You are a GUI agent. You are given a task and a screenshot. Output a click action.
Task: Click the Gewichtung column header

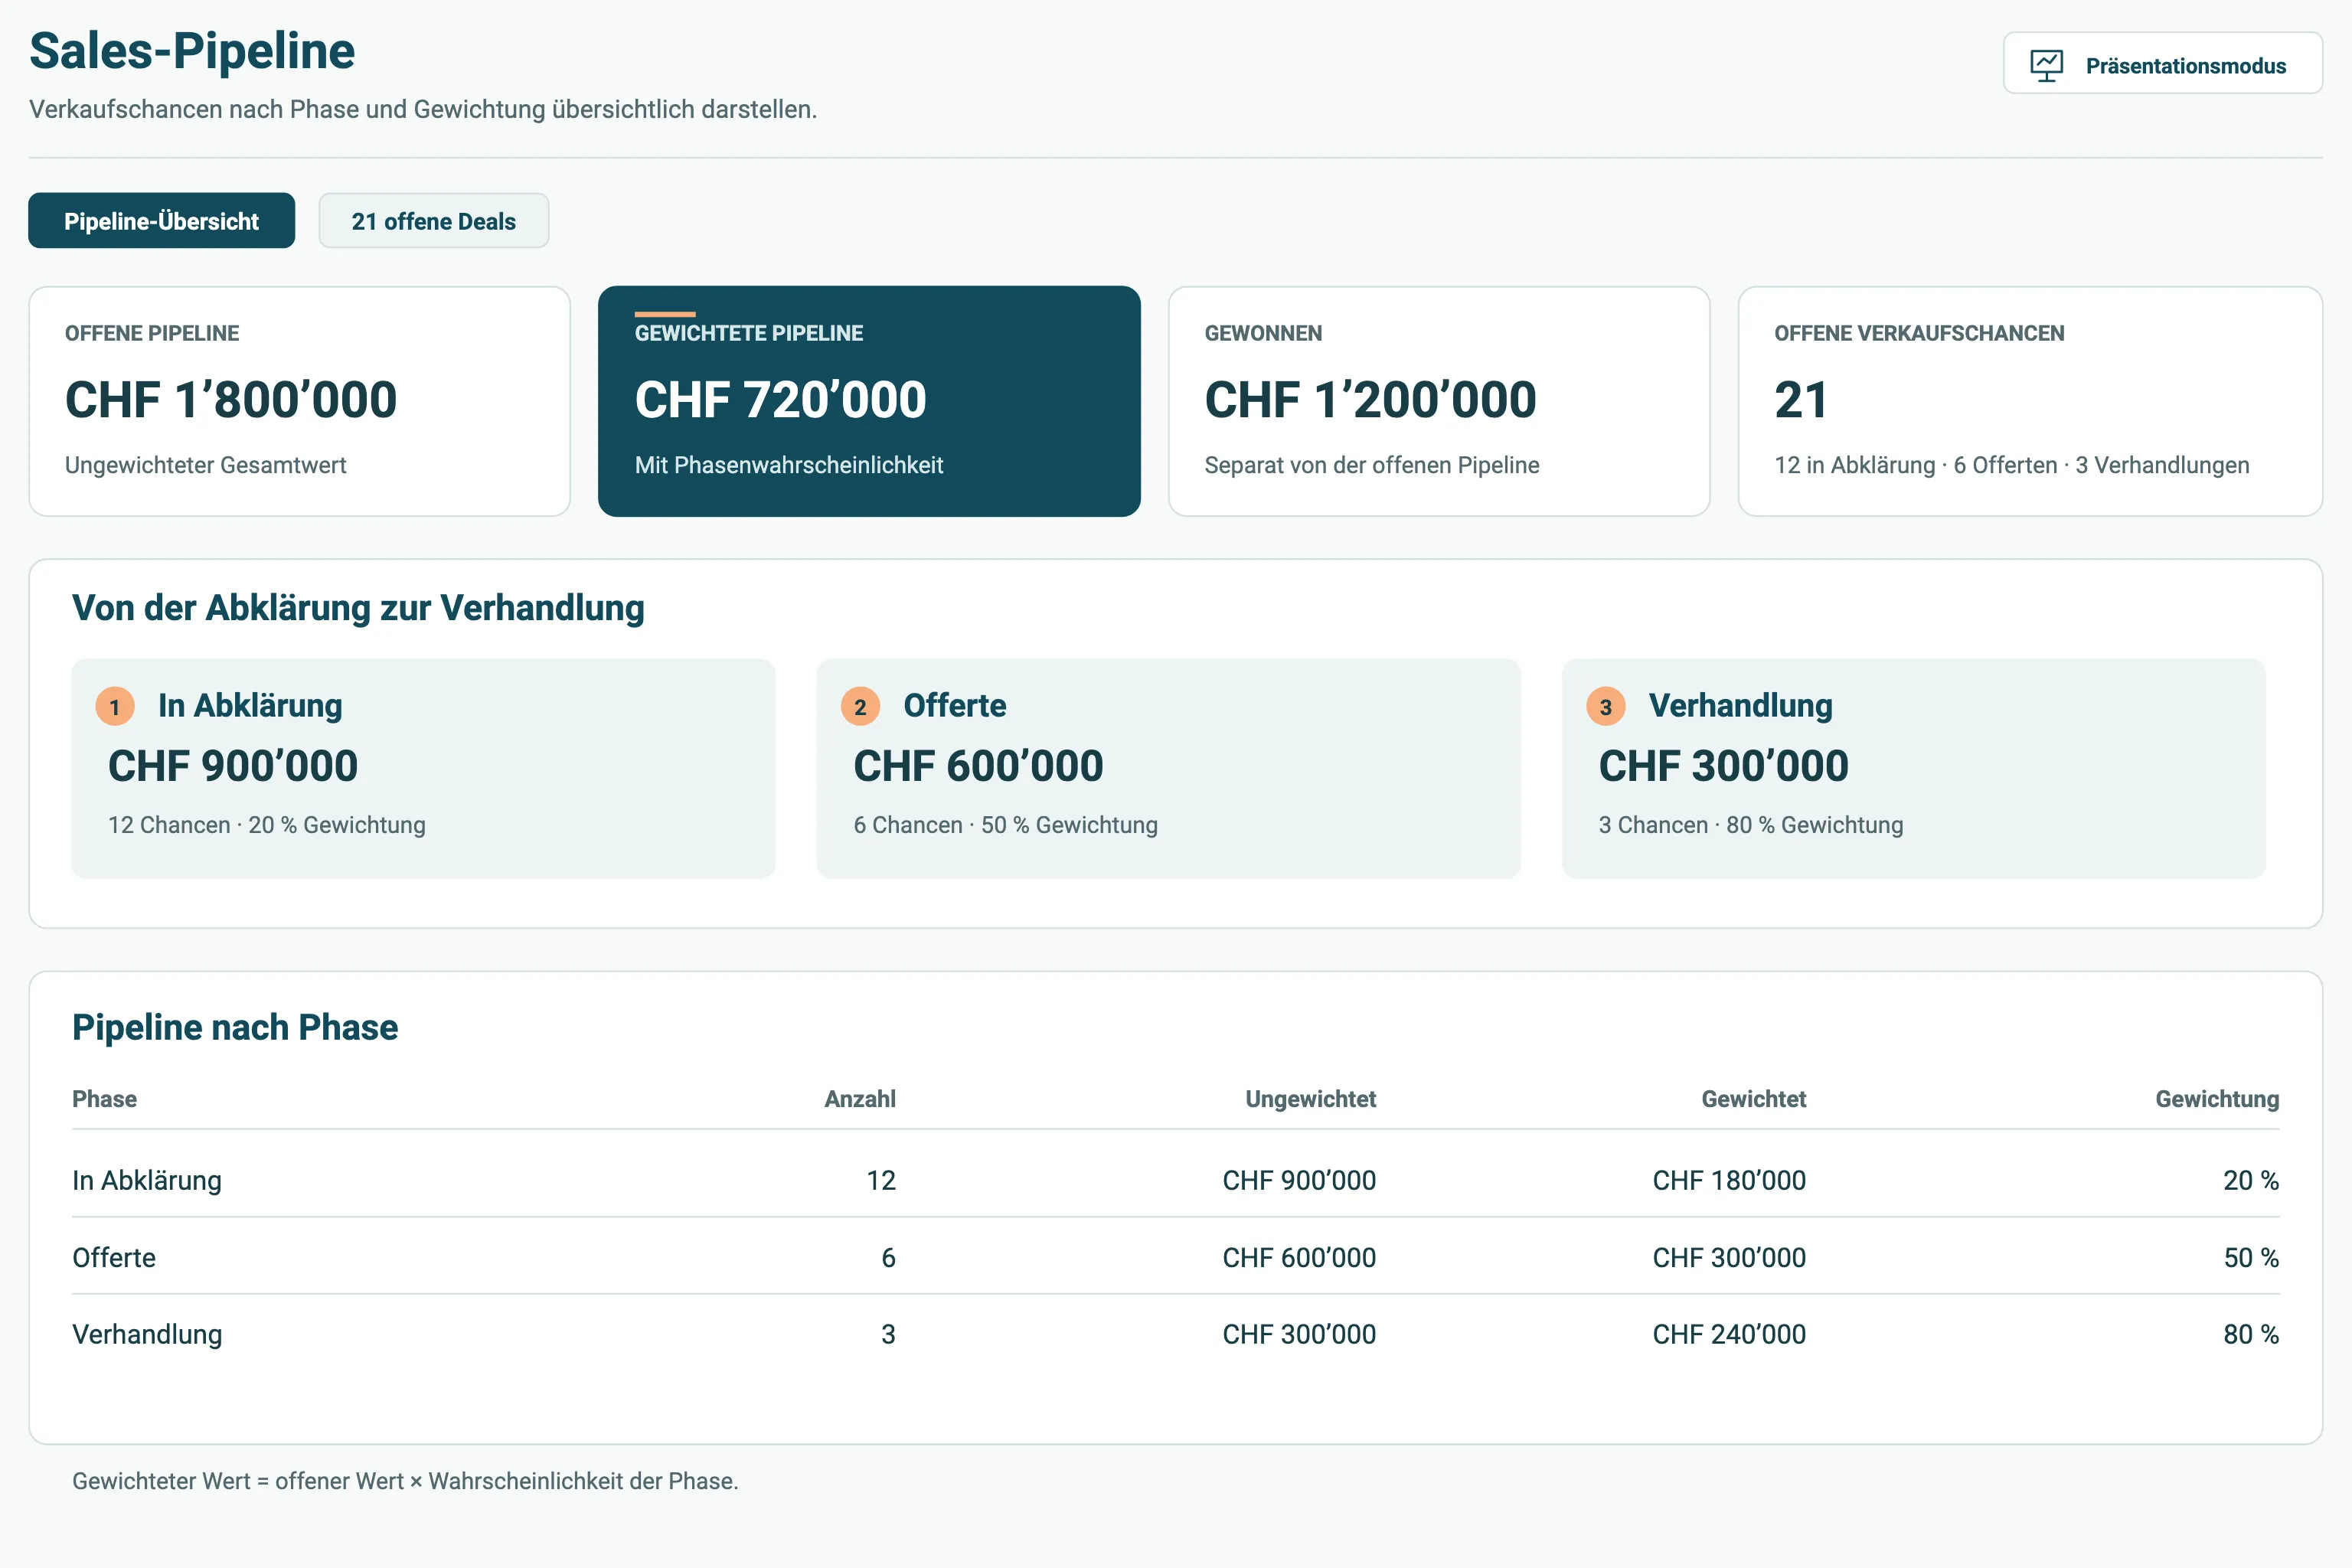[x=2217, y=1099]
